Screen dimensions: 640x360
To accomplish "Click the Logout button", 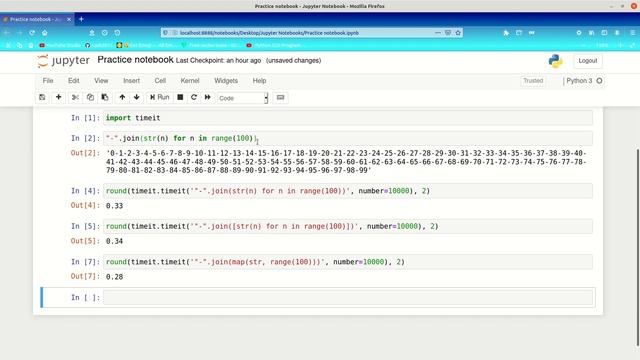I will 587,61.
